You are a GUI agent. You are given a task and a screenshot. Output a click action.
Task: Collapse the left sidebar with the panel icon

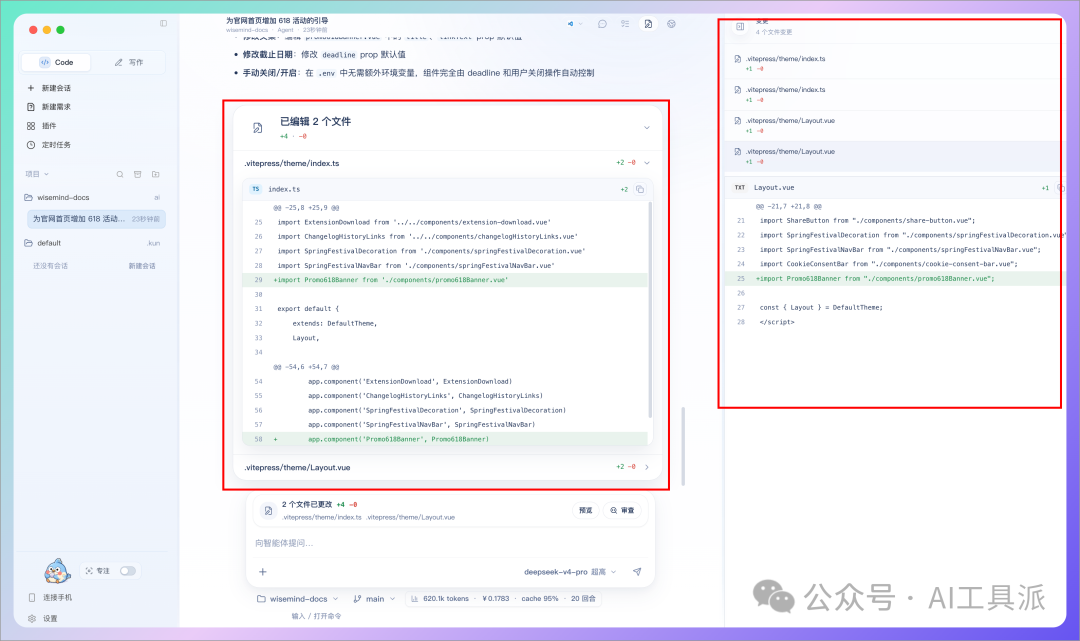[x=163, y=23]
